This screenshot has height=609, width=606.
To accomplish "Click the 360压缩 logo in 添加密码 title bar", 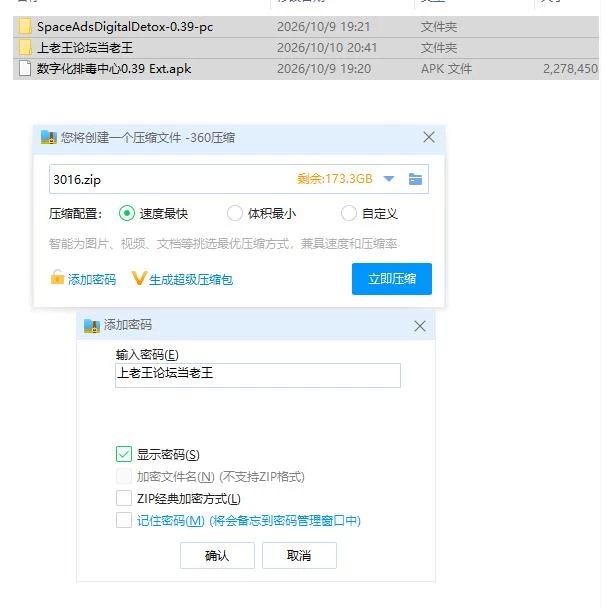I will point(92,325).
